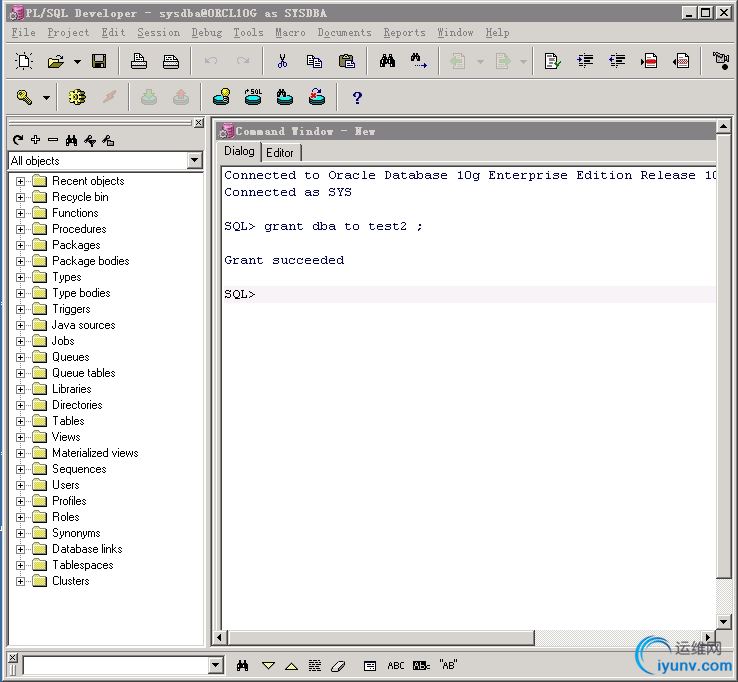738x682 pixels.
Task: Expand the Triggers tree node
Action: point(20,309)
